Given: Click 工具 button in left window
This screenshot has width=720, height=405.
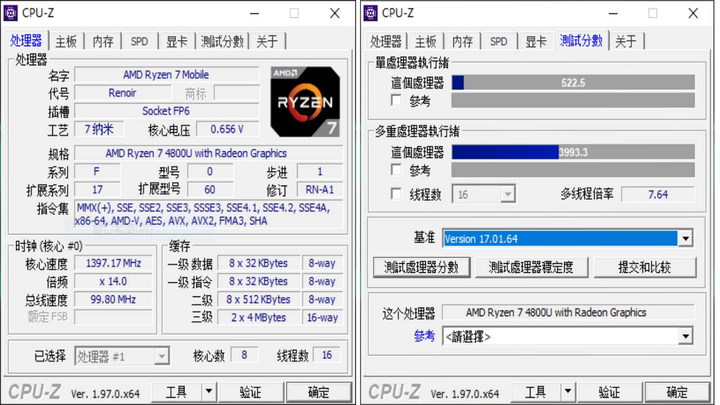Looking at the screenshot, I should [x=177, y=392].
